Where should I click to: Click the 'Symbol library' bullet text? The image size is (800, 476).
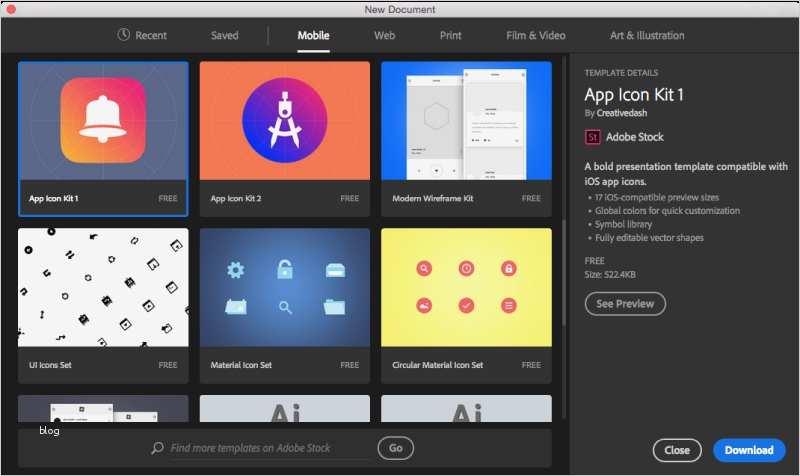tap(623, 224)
